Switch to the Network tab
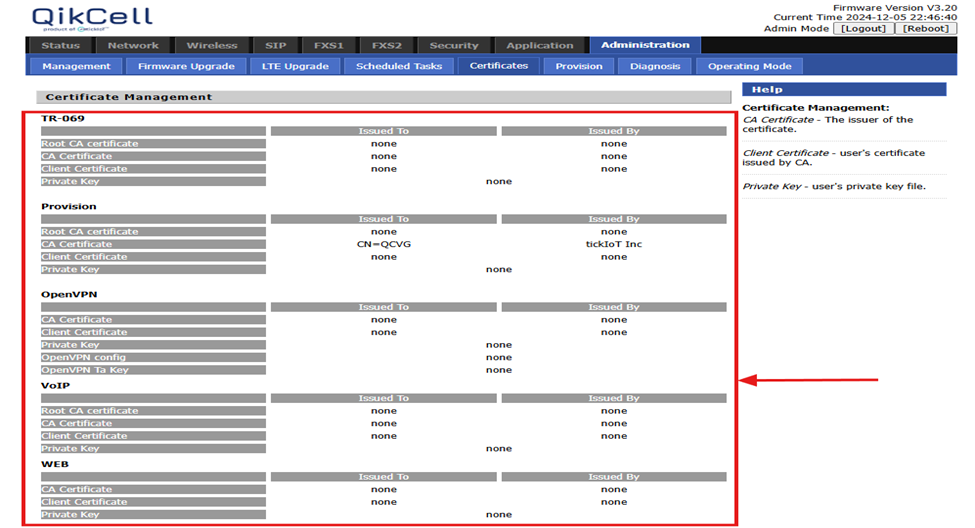The width and height of the screenshot is (975, 528). click(133, 45)
